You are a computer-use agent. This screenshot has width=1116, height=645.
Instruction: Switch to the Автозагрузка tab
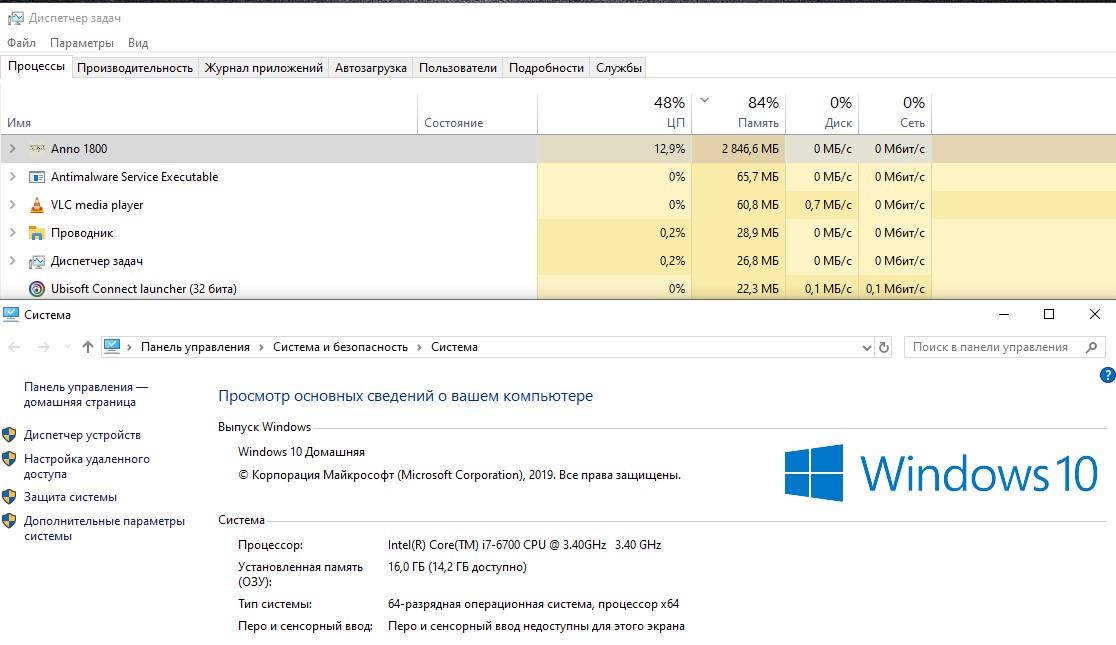click(x=371, y=68)
